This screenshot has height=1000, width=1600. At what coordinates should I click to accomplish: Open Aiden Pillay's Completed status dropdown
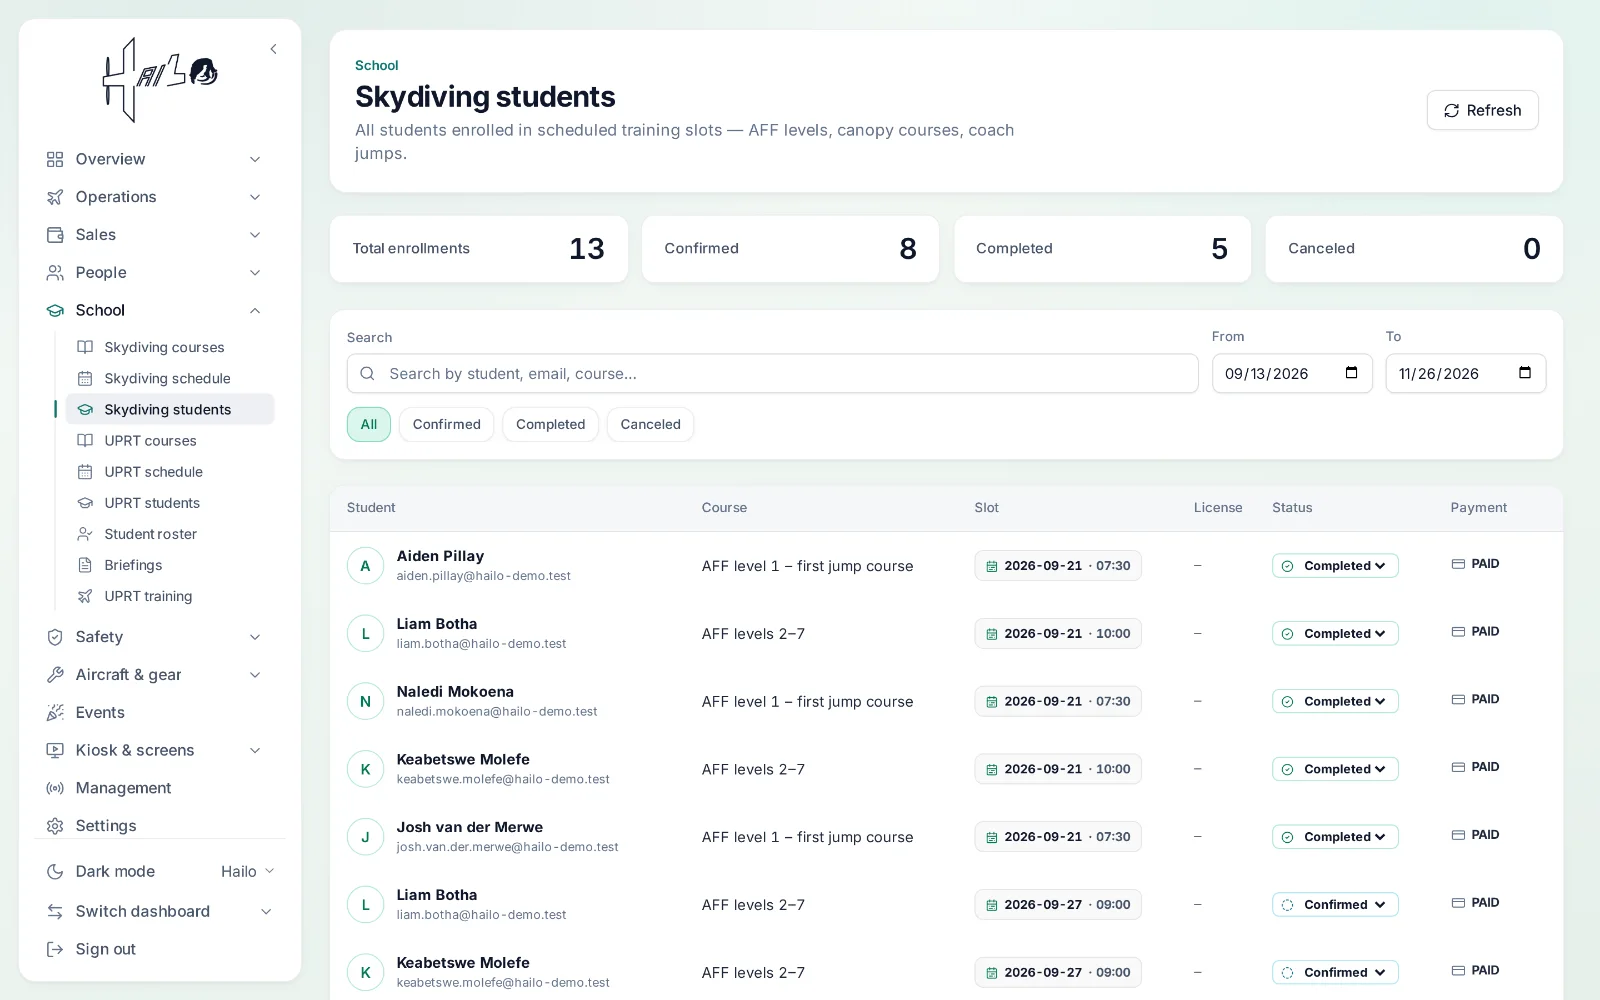[1335, 566]
